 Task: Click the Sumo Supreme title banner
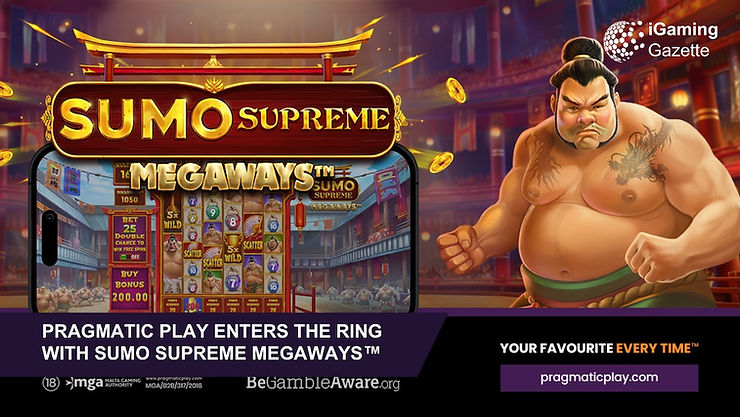[223, 120]
